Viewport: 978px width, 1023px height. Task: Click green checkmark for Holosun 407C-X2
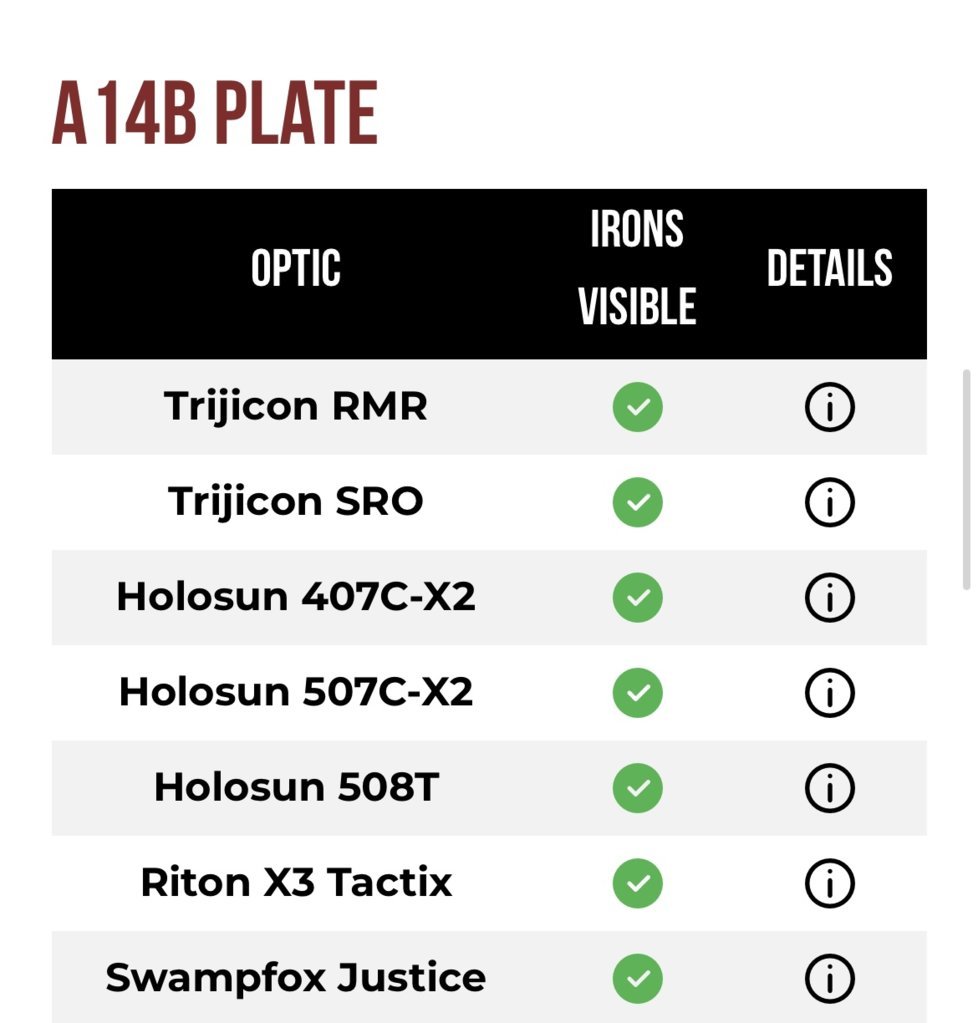coord(637,598)
